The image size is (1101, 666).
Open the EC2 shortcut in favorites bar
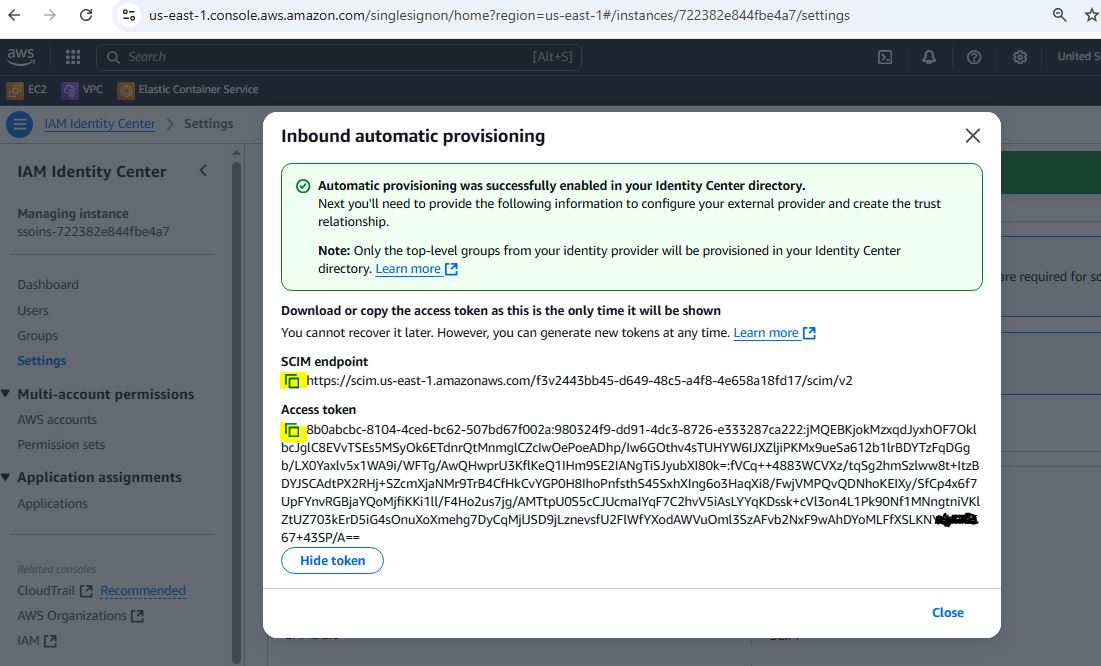pyautogui.click(x=28, y=89)
